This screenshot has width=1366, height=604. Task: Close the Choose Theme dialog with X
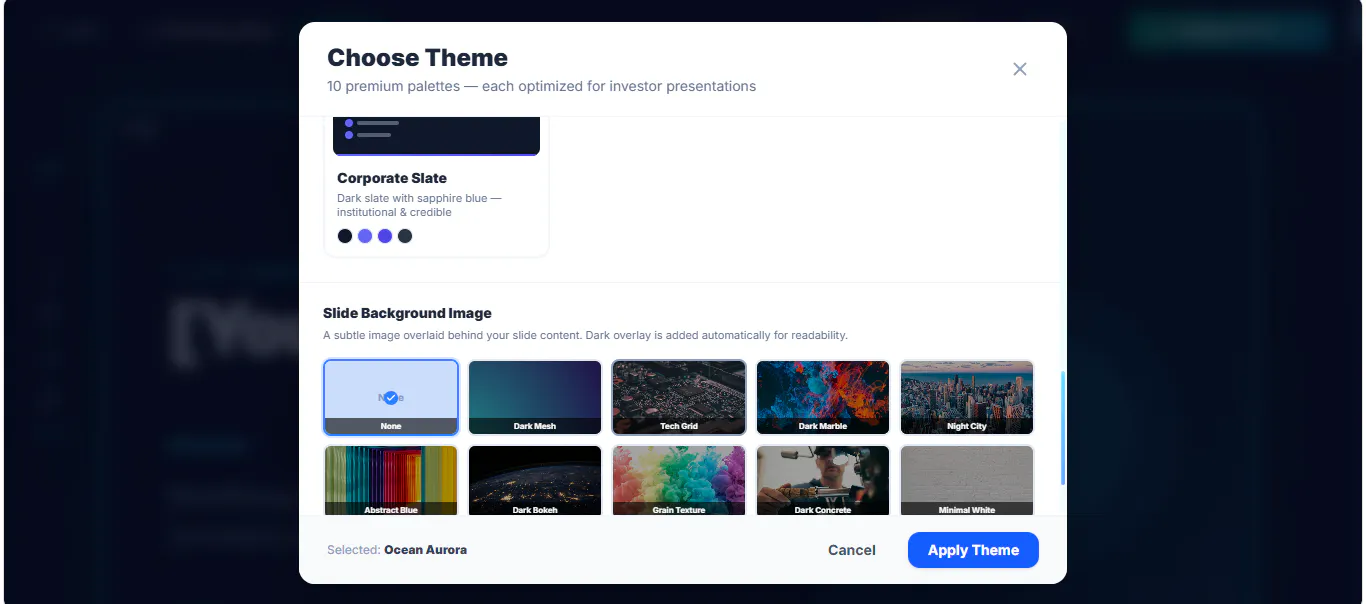pyautogui.click(x=1020, y=69)
